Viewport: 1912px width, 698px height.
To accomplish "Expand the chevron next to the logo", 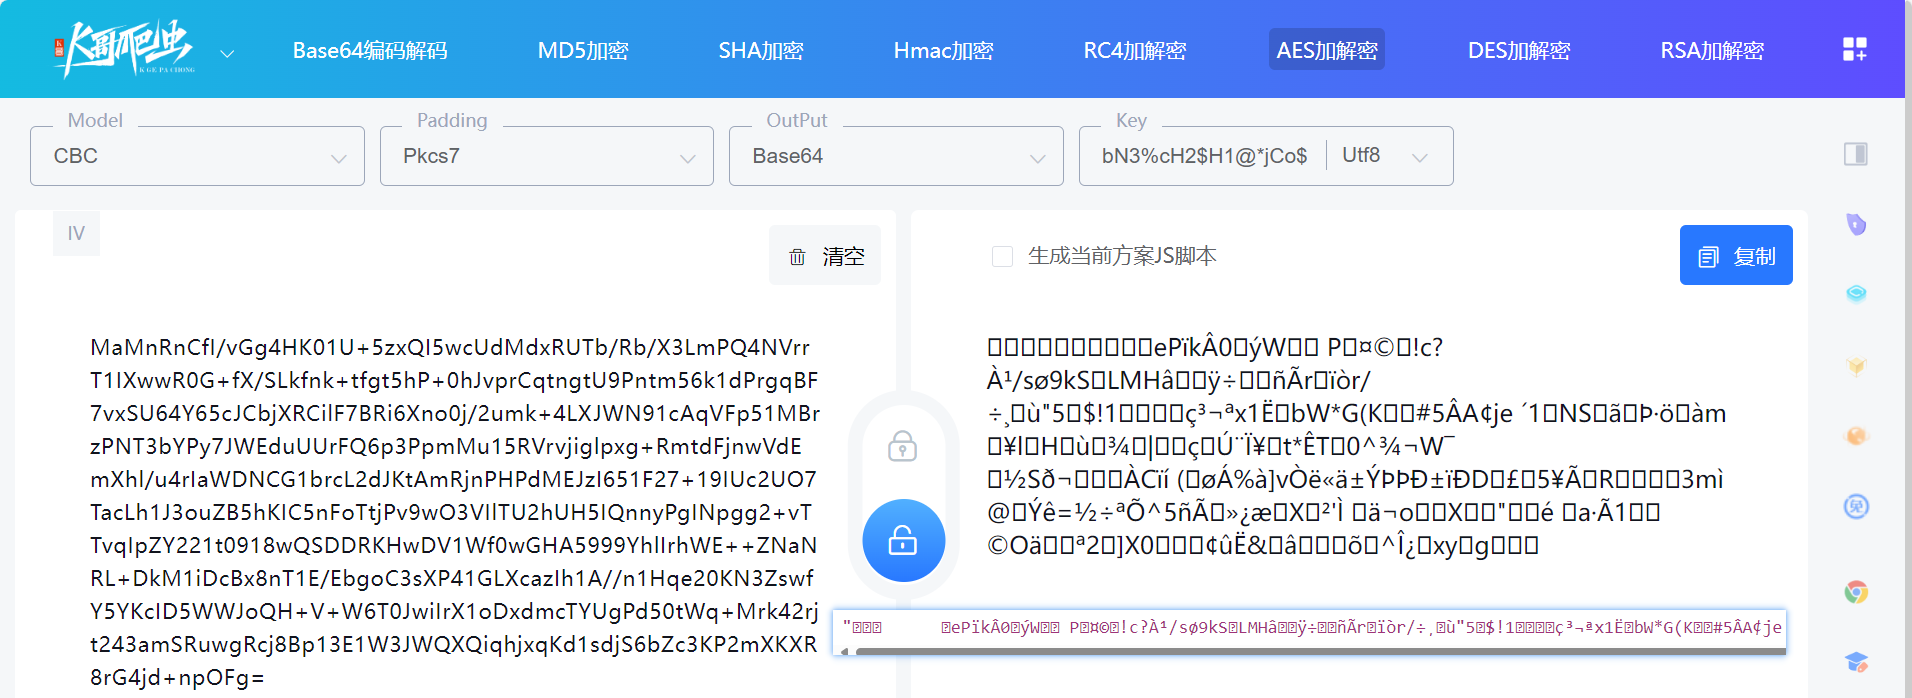I will 227,53.
